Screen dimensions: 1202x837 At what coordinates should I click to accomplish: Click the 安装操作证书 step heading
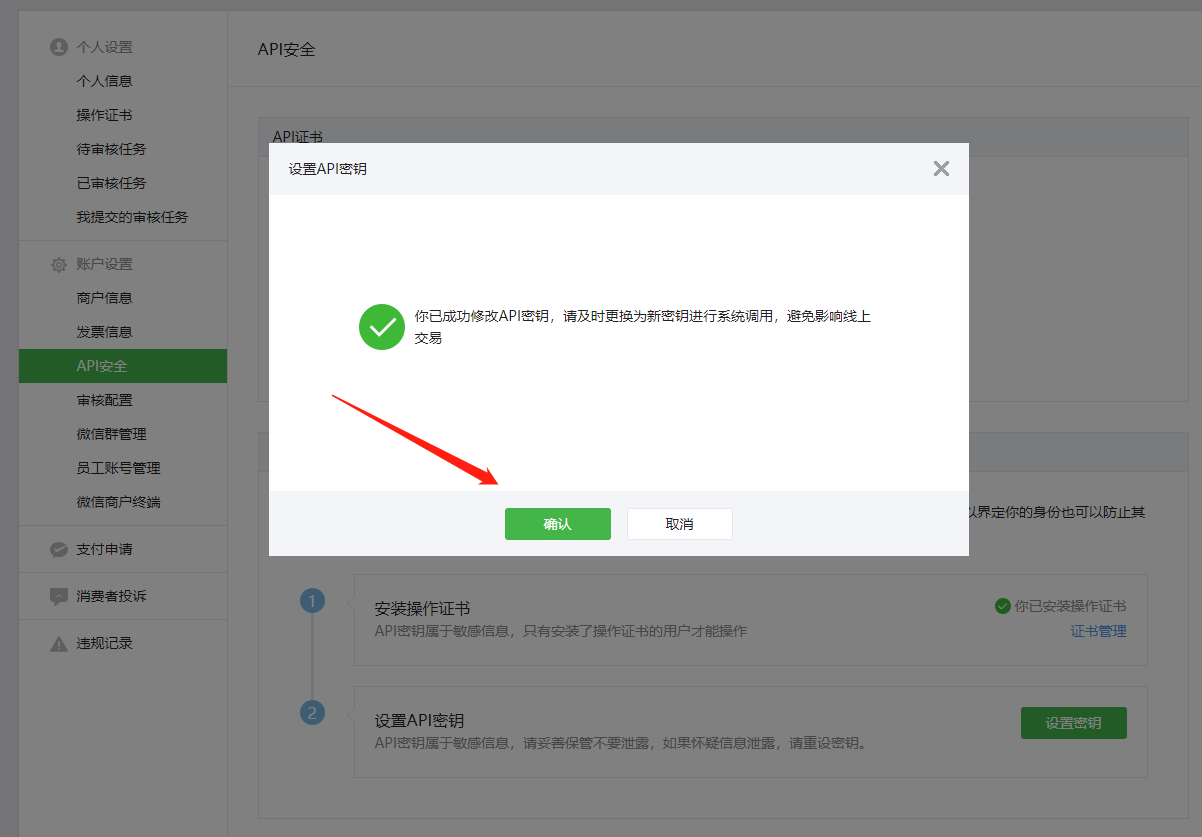(422, 608)
